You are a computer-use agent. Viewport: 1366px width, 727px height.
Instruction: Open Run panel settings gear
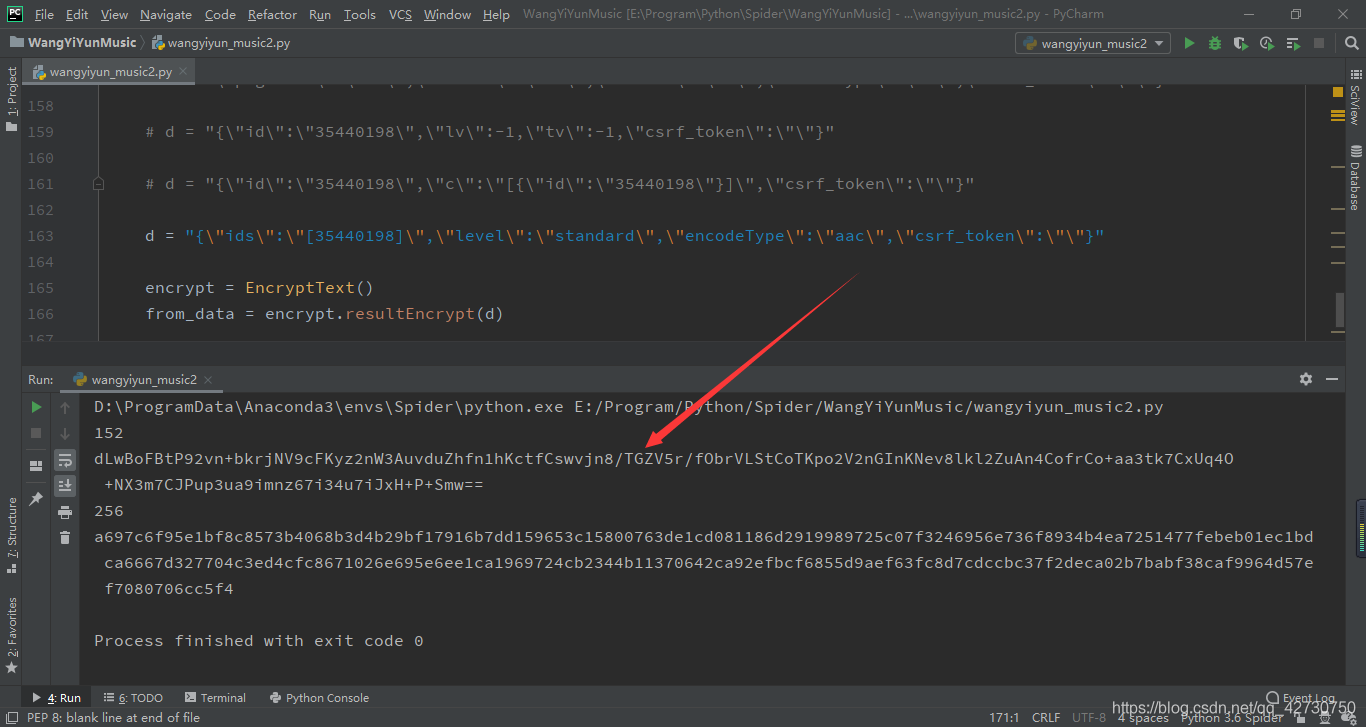click(1306, 379)
